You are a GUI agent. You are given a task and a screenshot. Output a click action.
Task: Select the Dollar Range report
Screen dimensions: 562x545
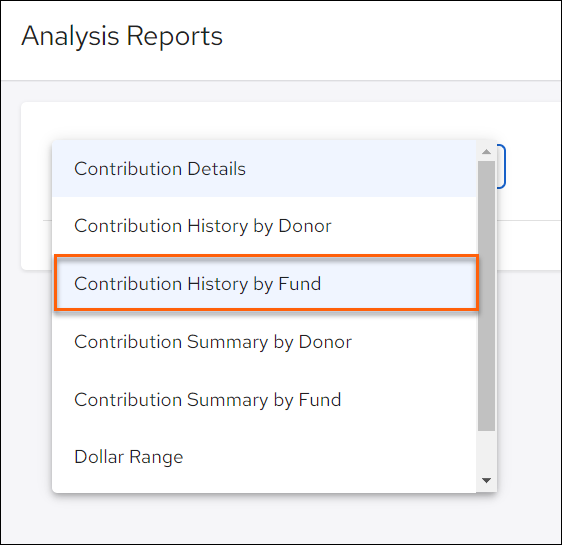[x=264, y=457]
